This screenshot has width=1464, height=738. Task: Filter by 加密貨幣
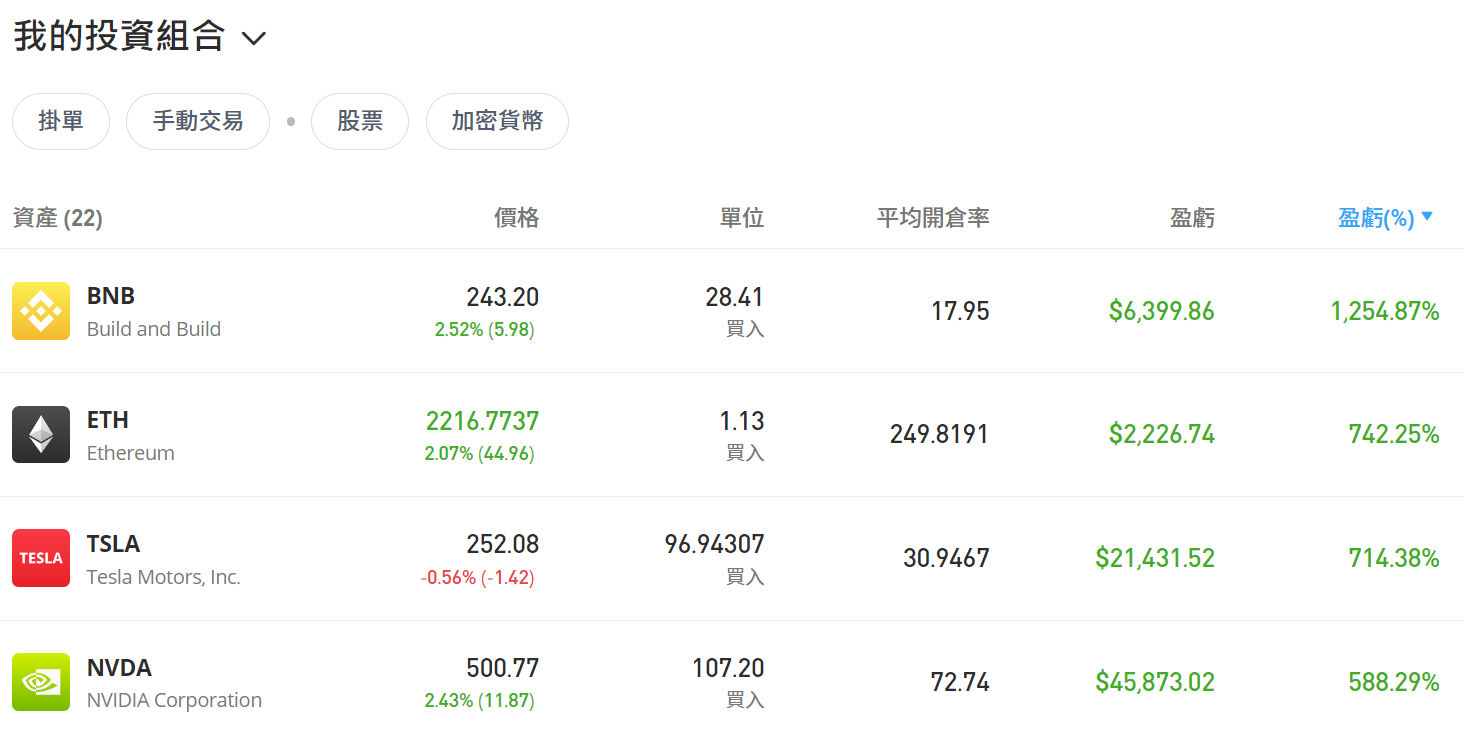tap(497, 122)
